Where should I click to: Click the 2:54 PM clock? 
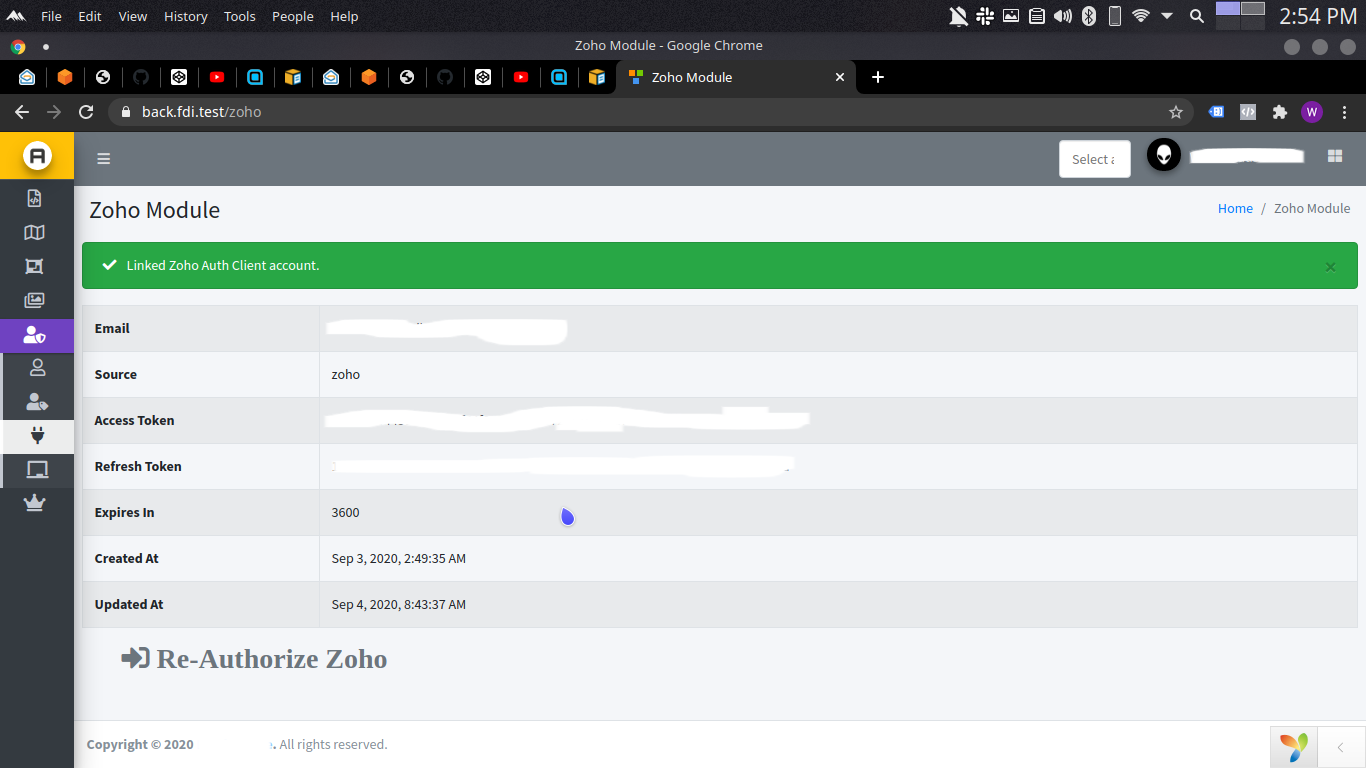tap(1318, 16)
